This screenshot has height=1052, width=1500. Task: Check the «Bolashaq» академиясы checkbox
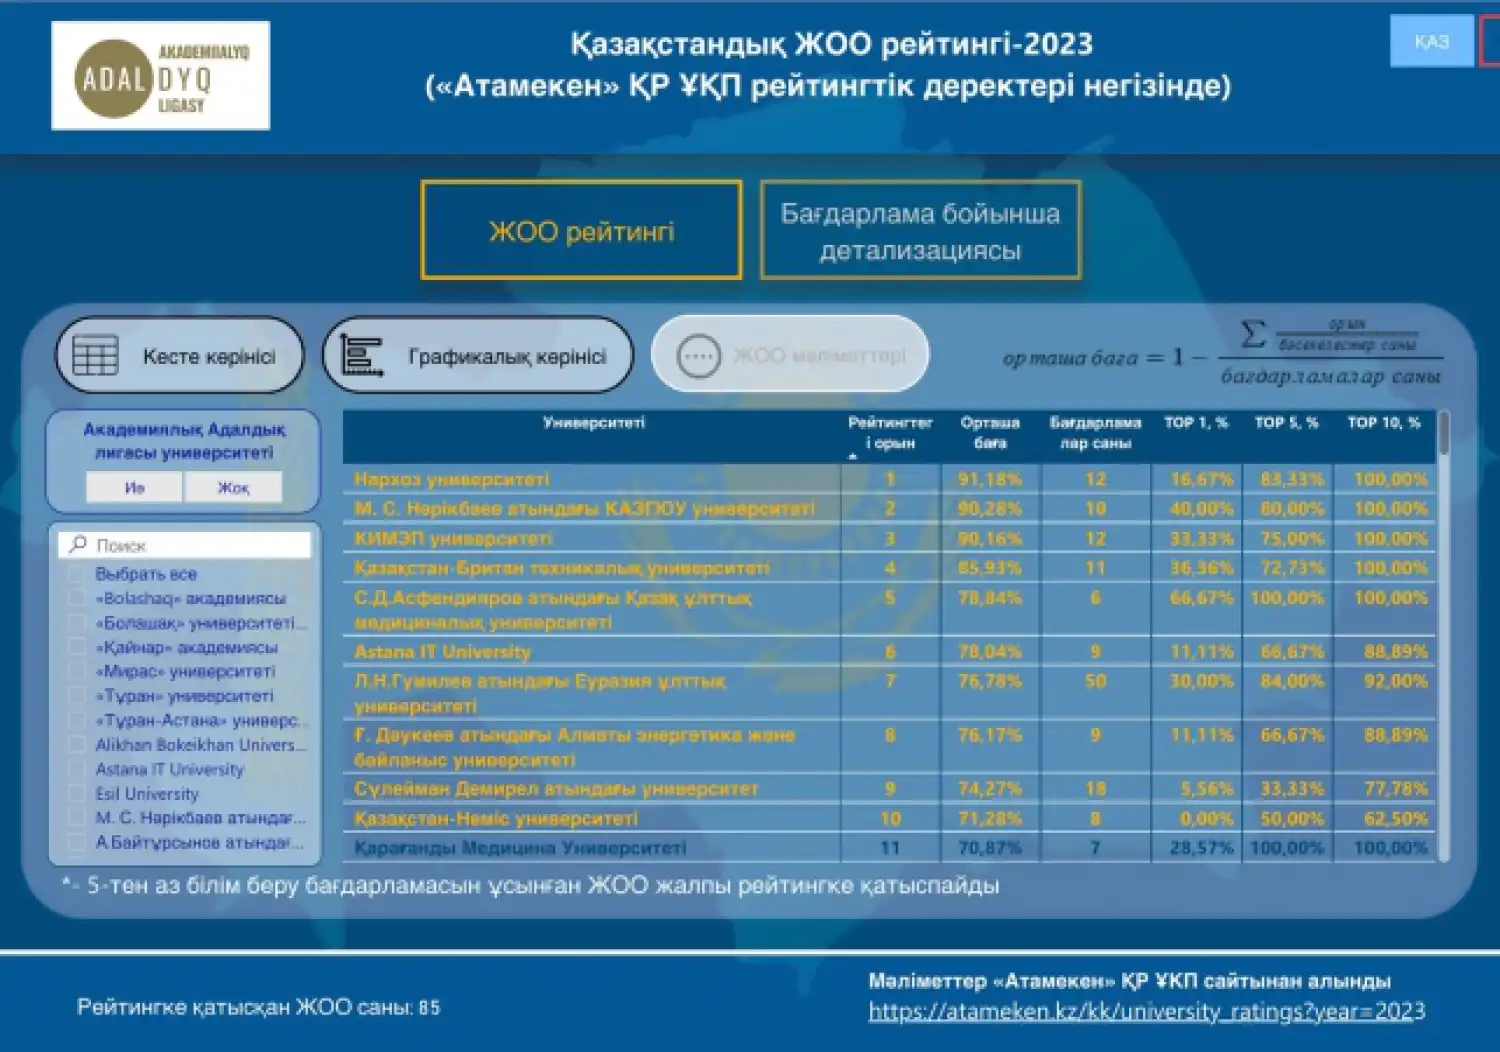click(76, 598)
